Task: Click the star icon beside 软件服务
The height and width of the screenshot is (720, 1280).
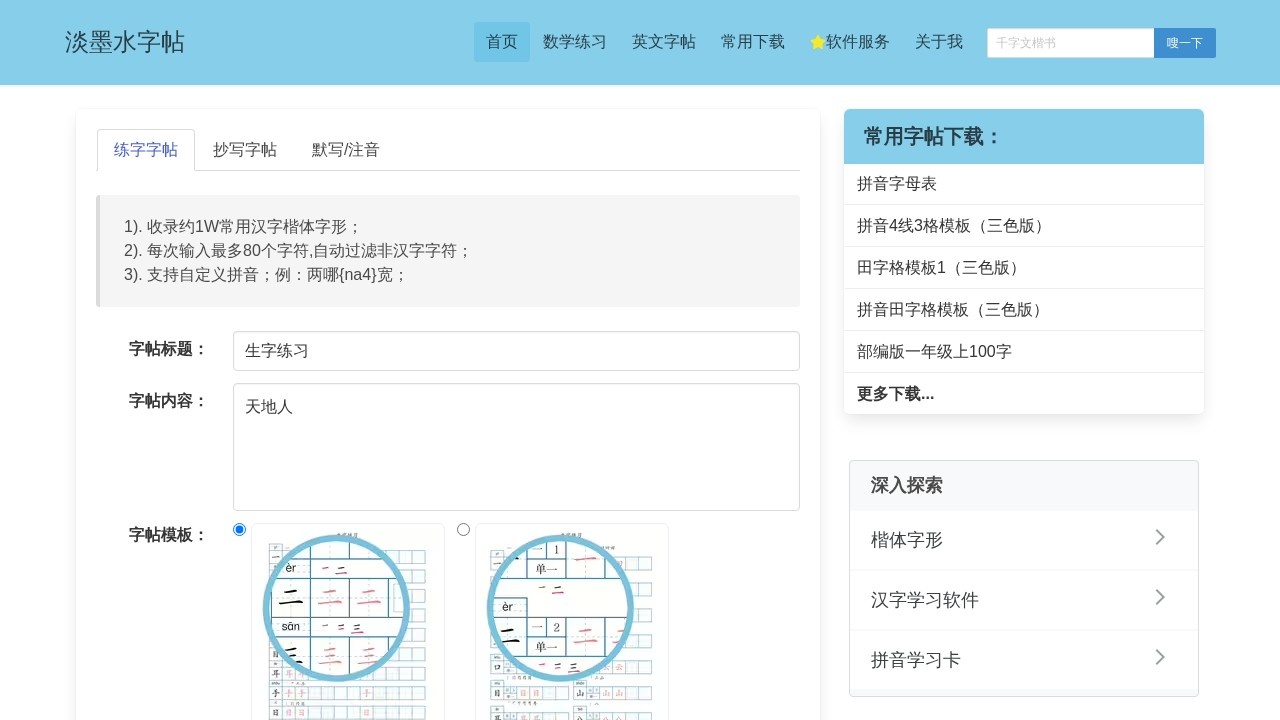Action: tap(816, 42)
